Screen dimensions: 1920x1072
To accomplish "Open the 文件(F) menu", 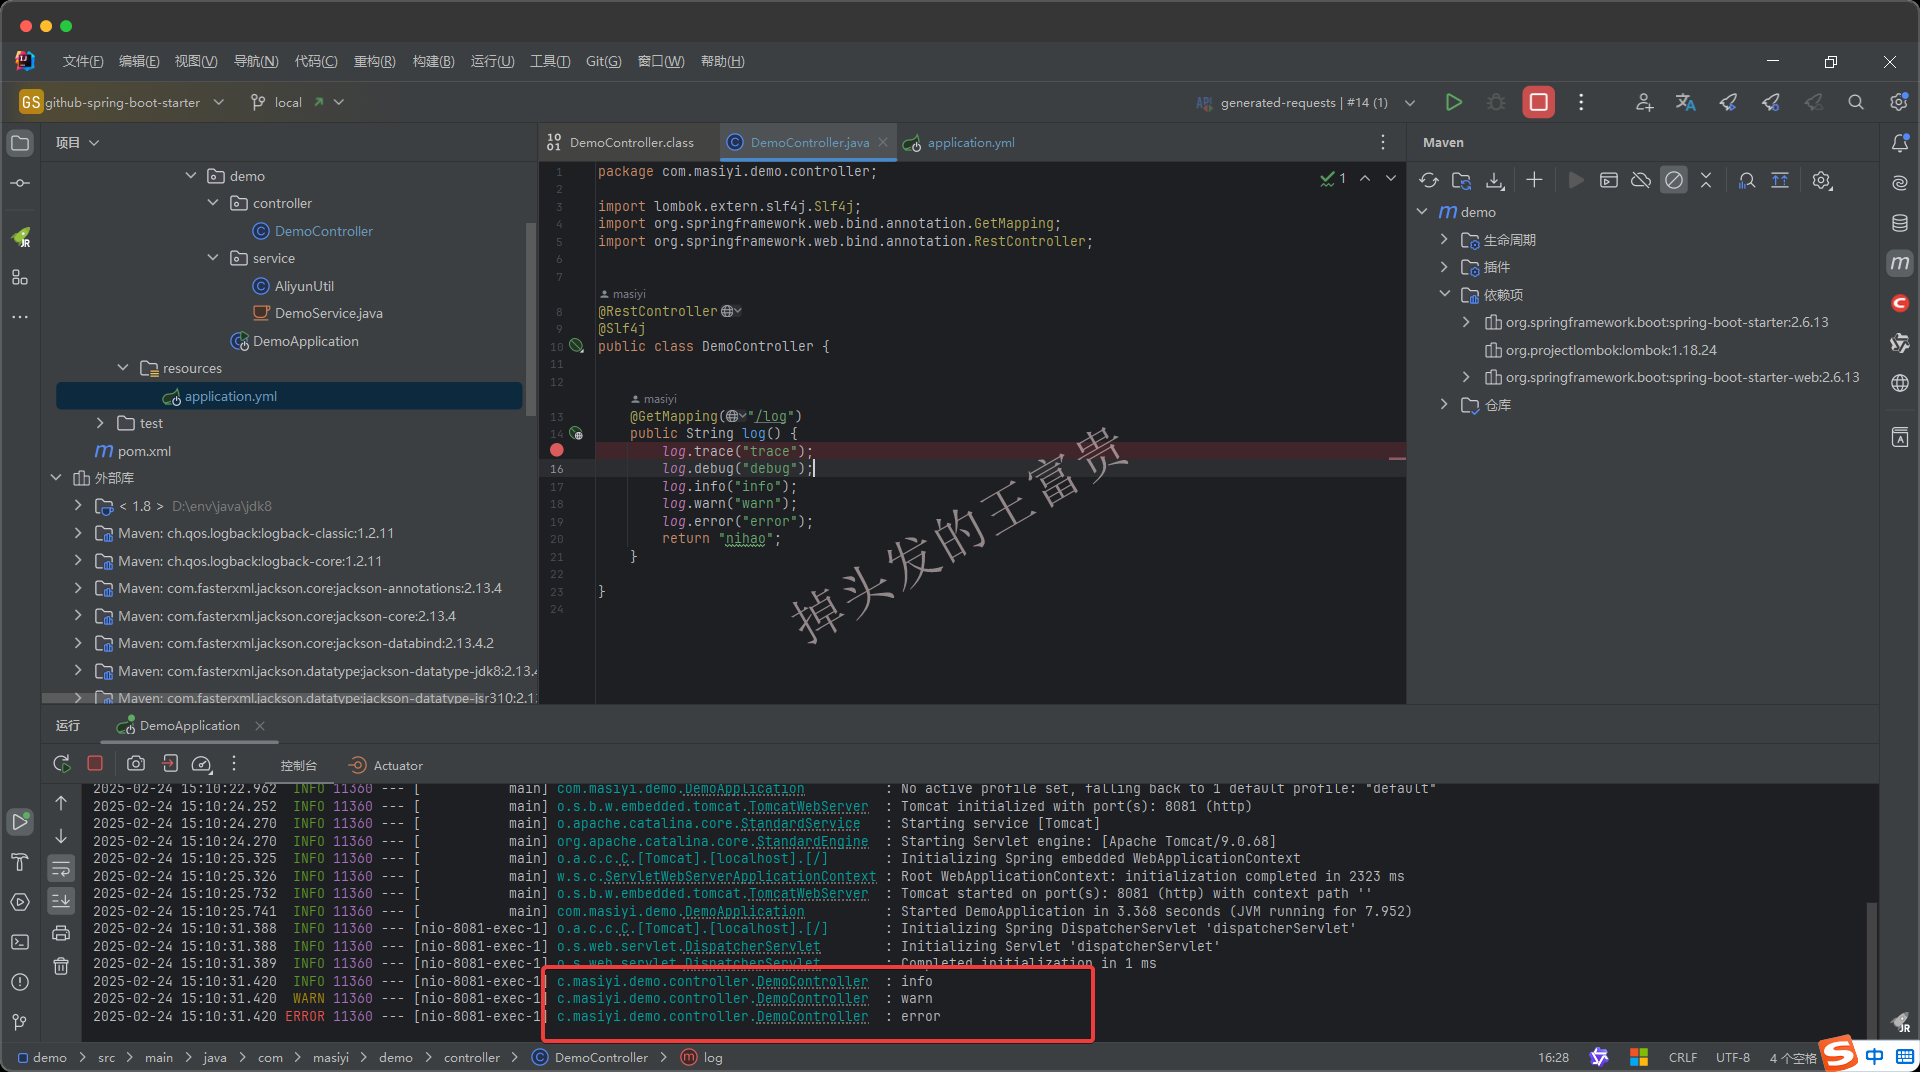I will coord(83,61).
